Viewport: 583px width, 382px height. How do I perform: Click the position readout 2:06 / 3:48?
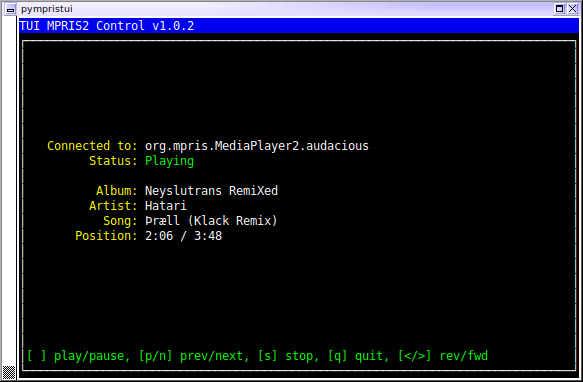tap(184, 236)
